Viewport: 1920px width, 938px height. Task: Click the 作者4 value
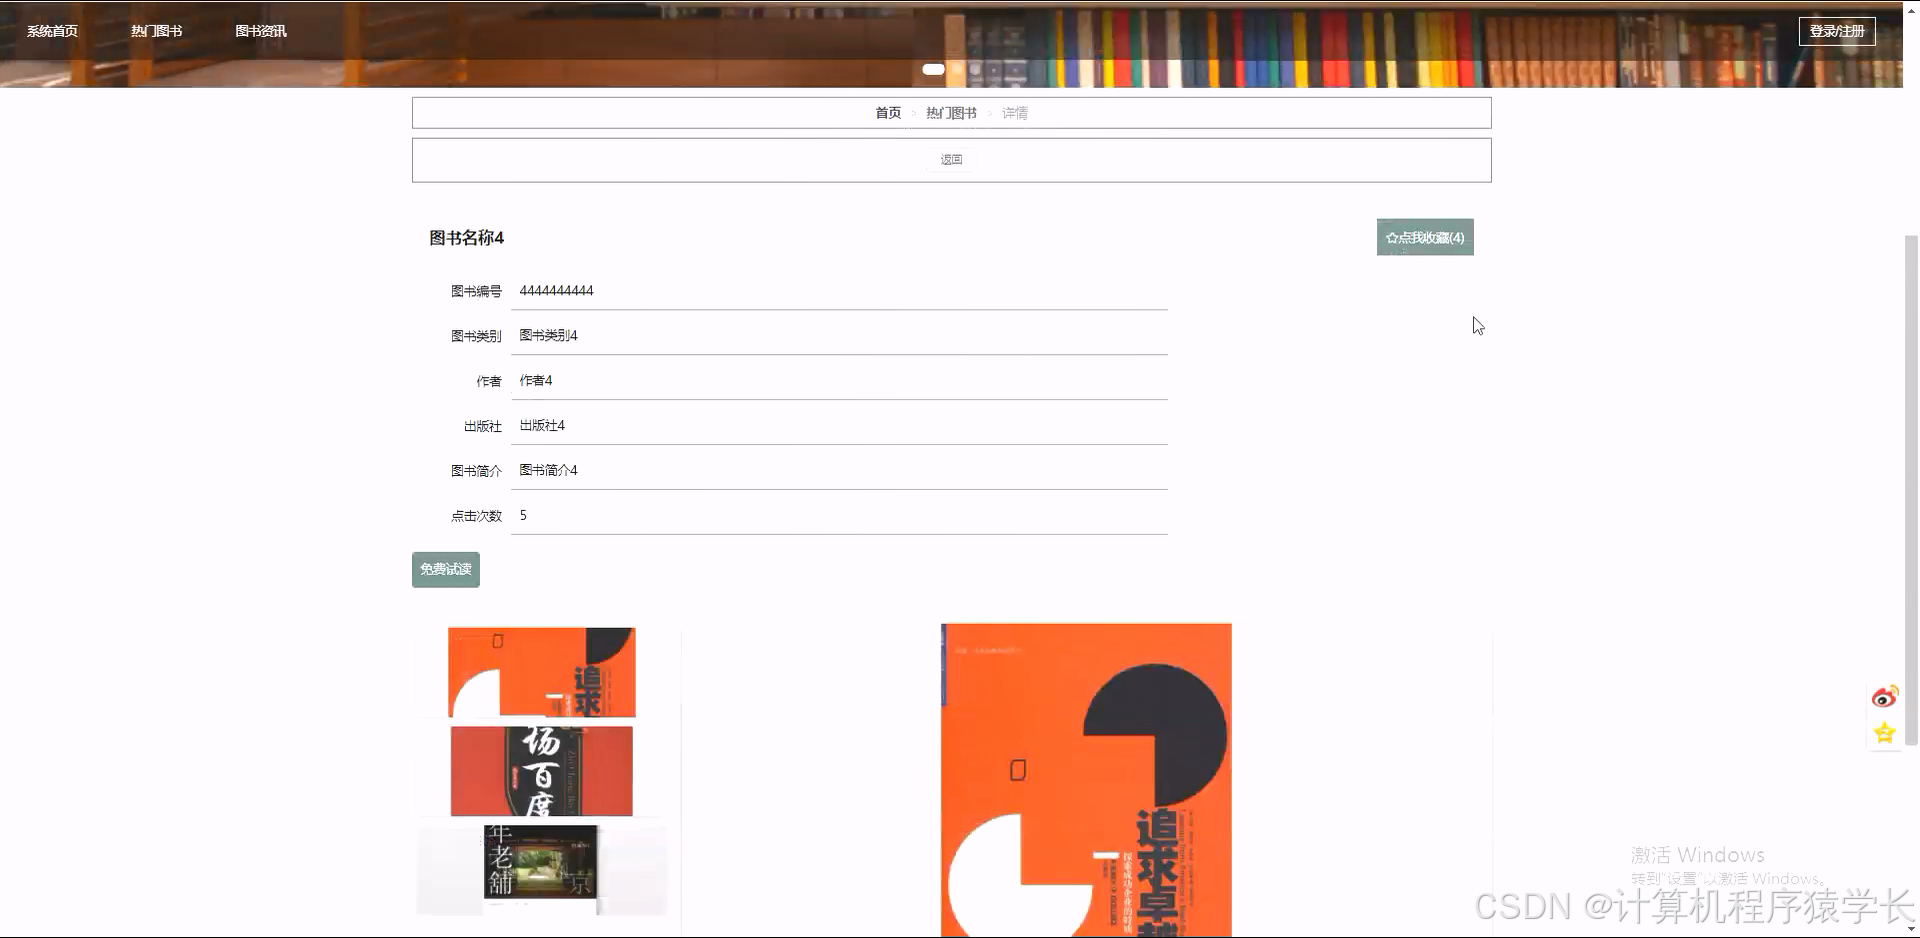[x=536, y=381]
